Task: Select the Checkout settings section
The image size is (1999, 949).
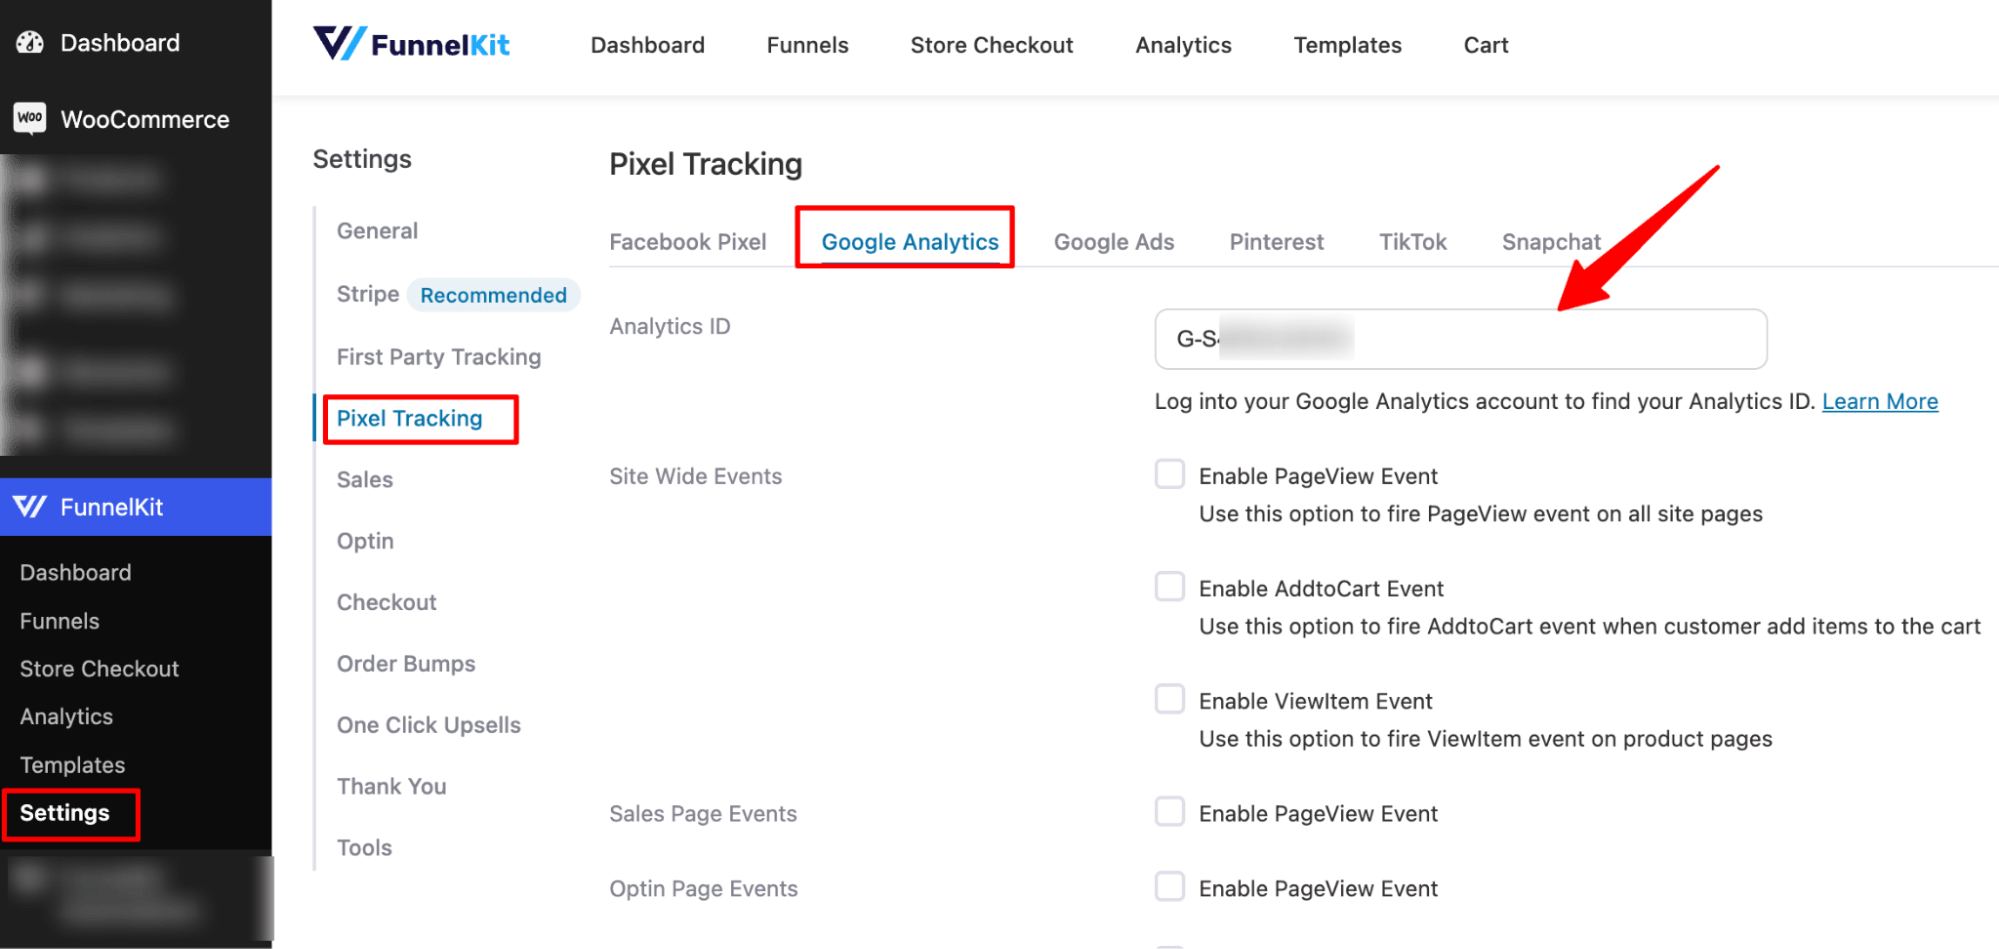Action: pyautogui.click(x=386, y=602)
